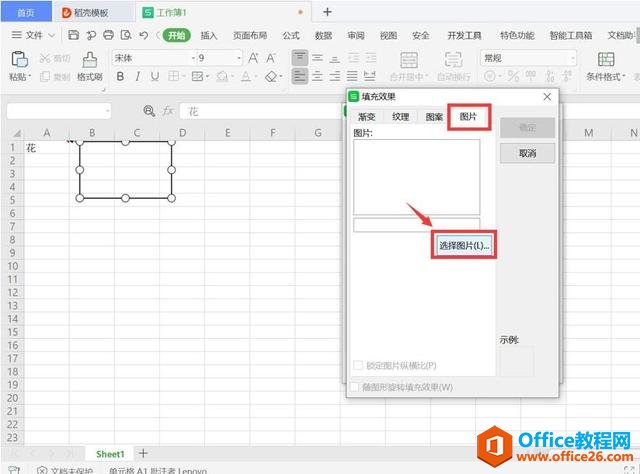The height and width of the screenshot is (474, 640).
Task: Click the 确定 button in dialog
Action: (x=527, y=128)
